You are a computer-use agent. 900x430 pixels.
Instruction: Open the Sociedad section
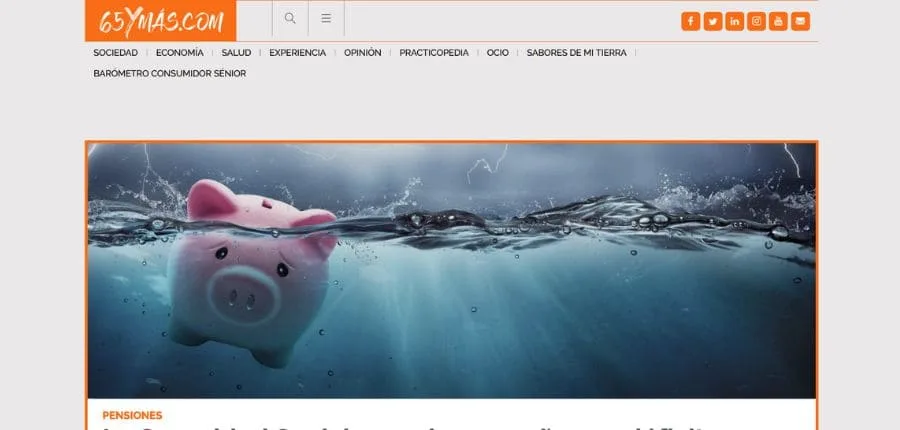click(x=115, y=53)
